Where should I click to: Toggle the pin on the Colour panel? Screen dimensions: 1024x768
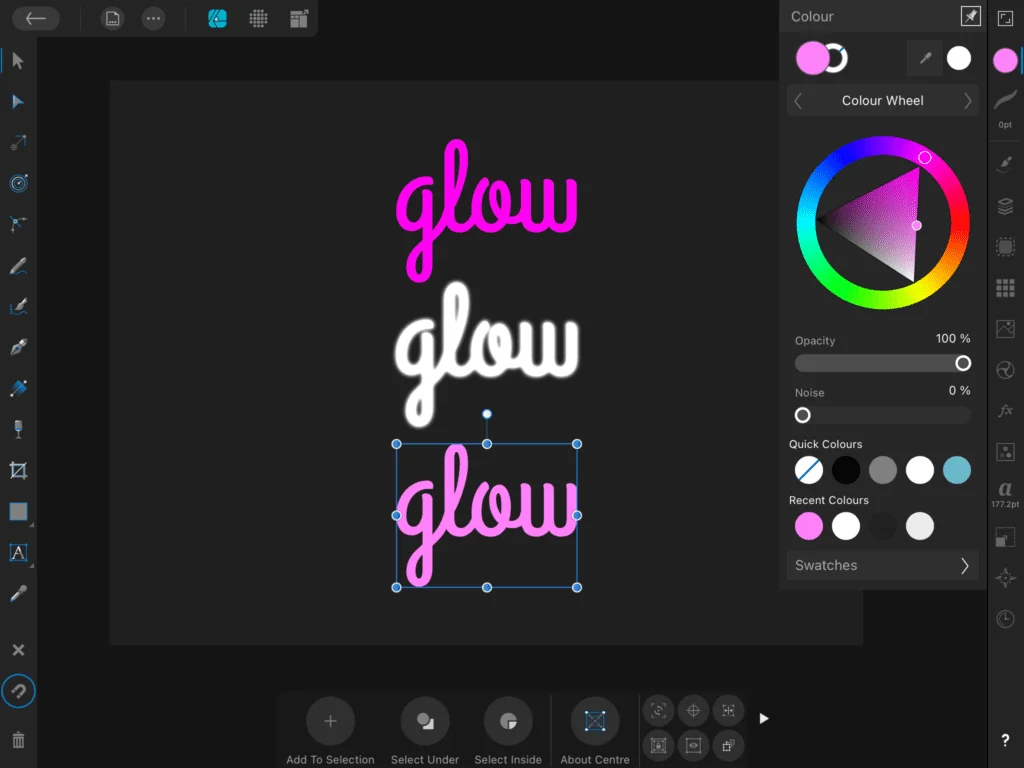(969, 15)
